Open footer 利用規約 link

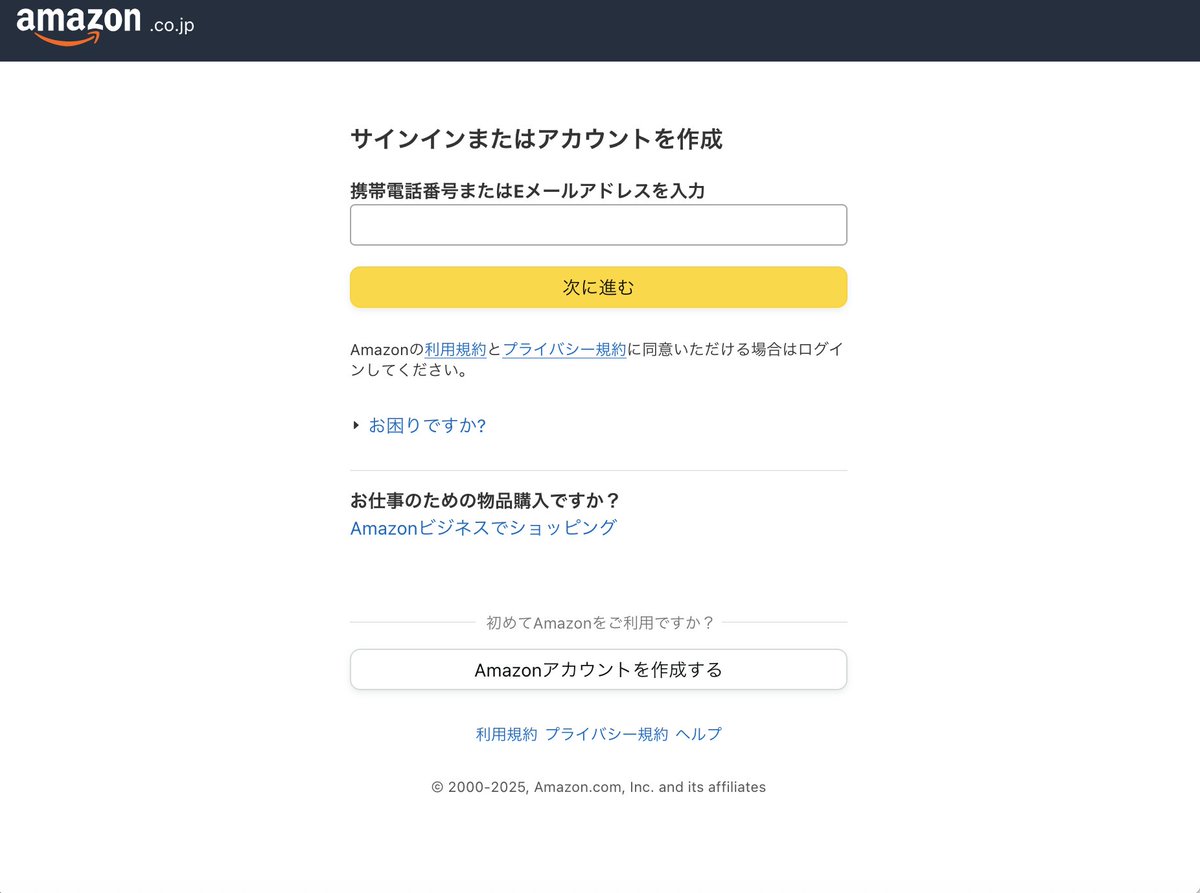click(506, 734)
